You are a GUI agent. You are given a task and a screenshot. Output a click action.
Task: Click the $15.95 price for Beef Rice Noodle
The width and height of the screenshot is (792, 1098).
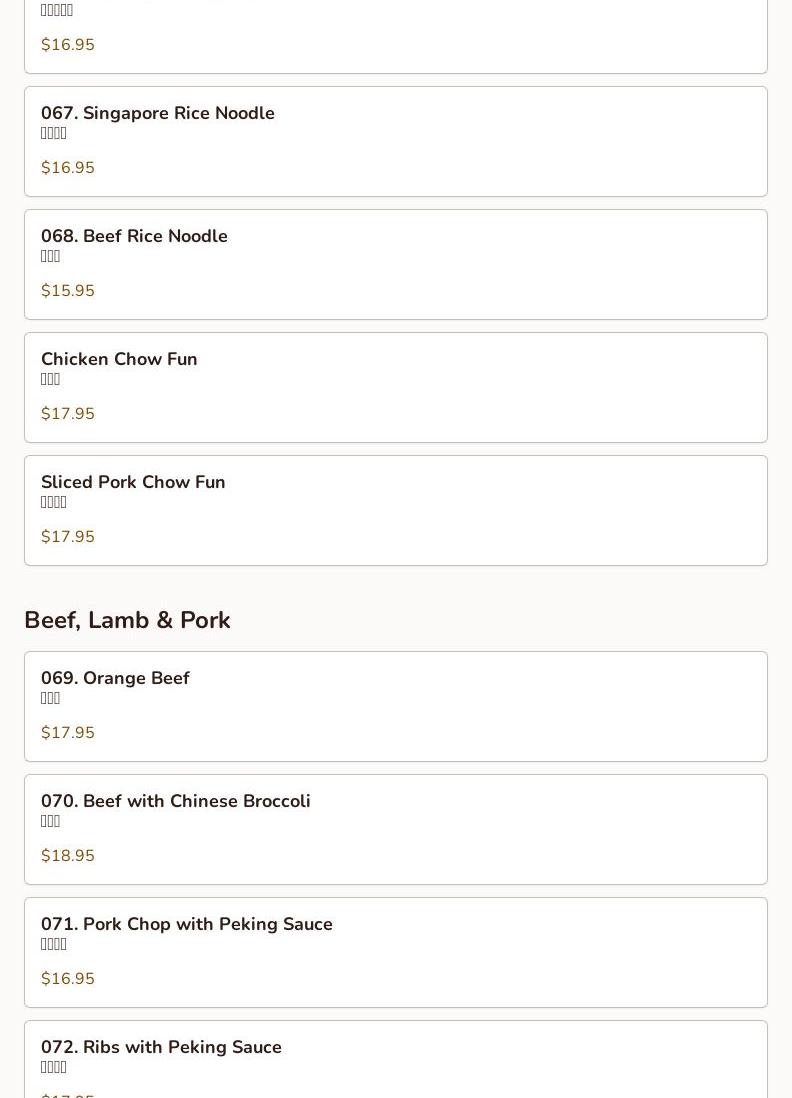point(68,291)
